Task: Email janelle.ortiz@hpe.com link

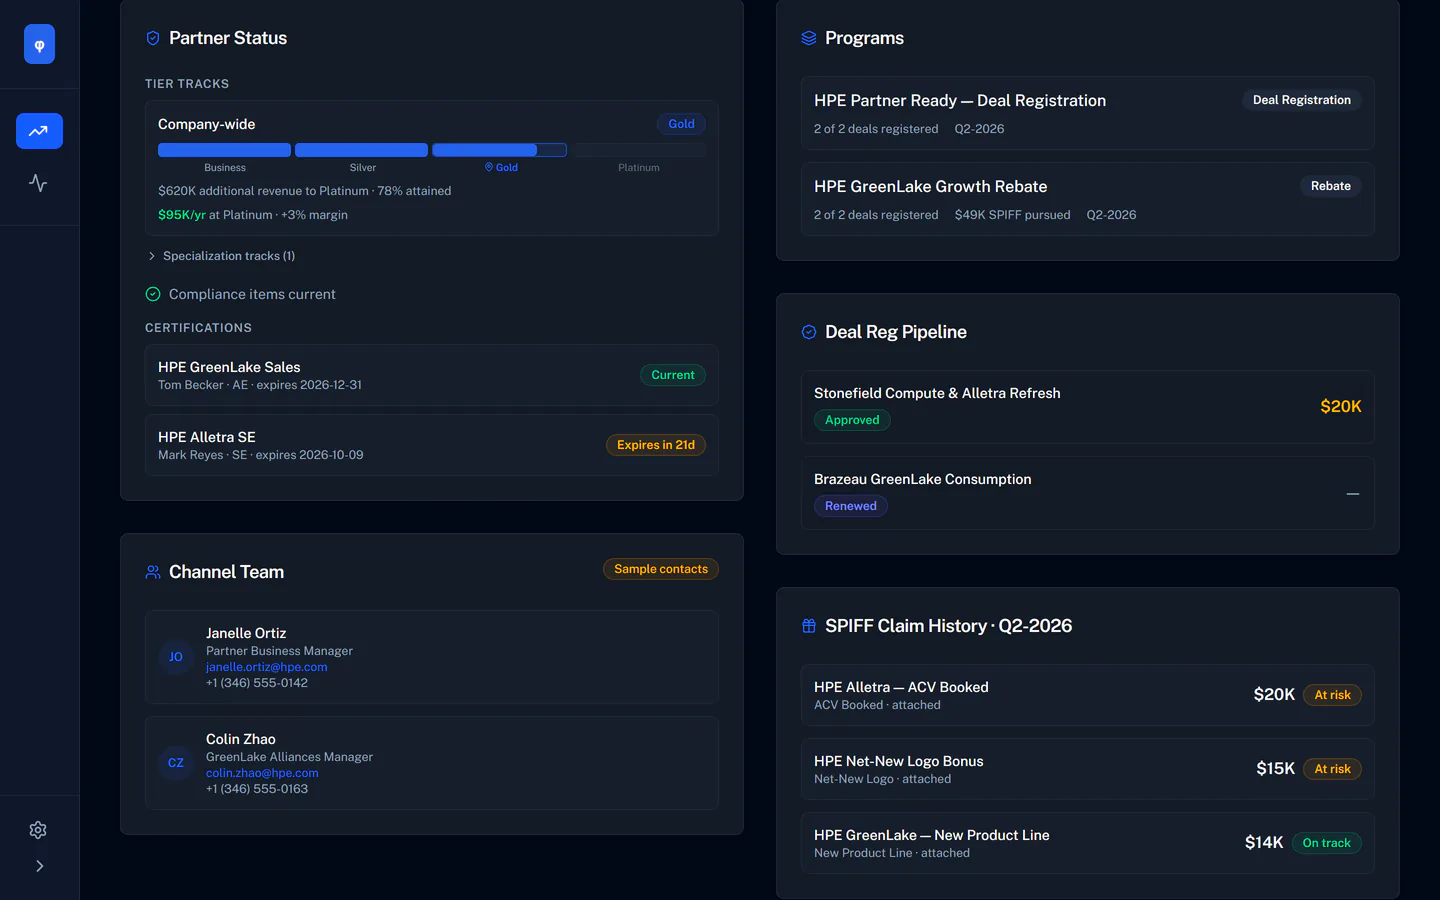Action: (267, 667)
